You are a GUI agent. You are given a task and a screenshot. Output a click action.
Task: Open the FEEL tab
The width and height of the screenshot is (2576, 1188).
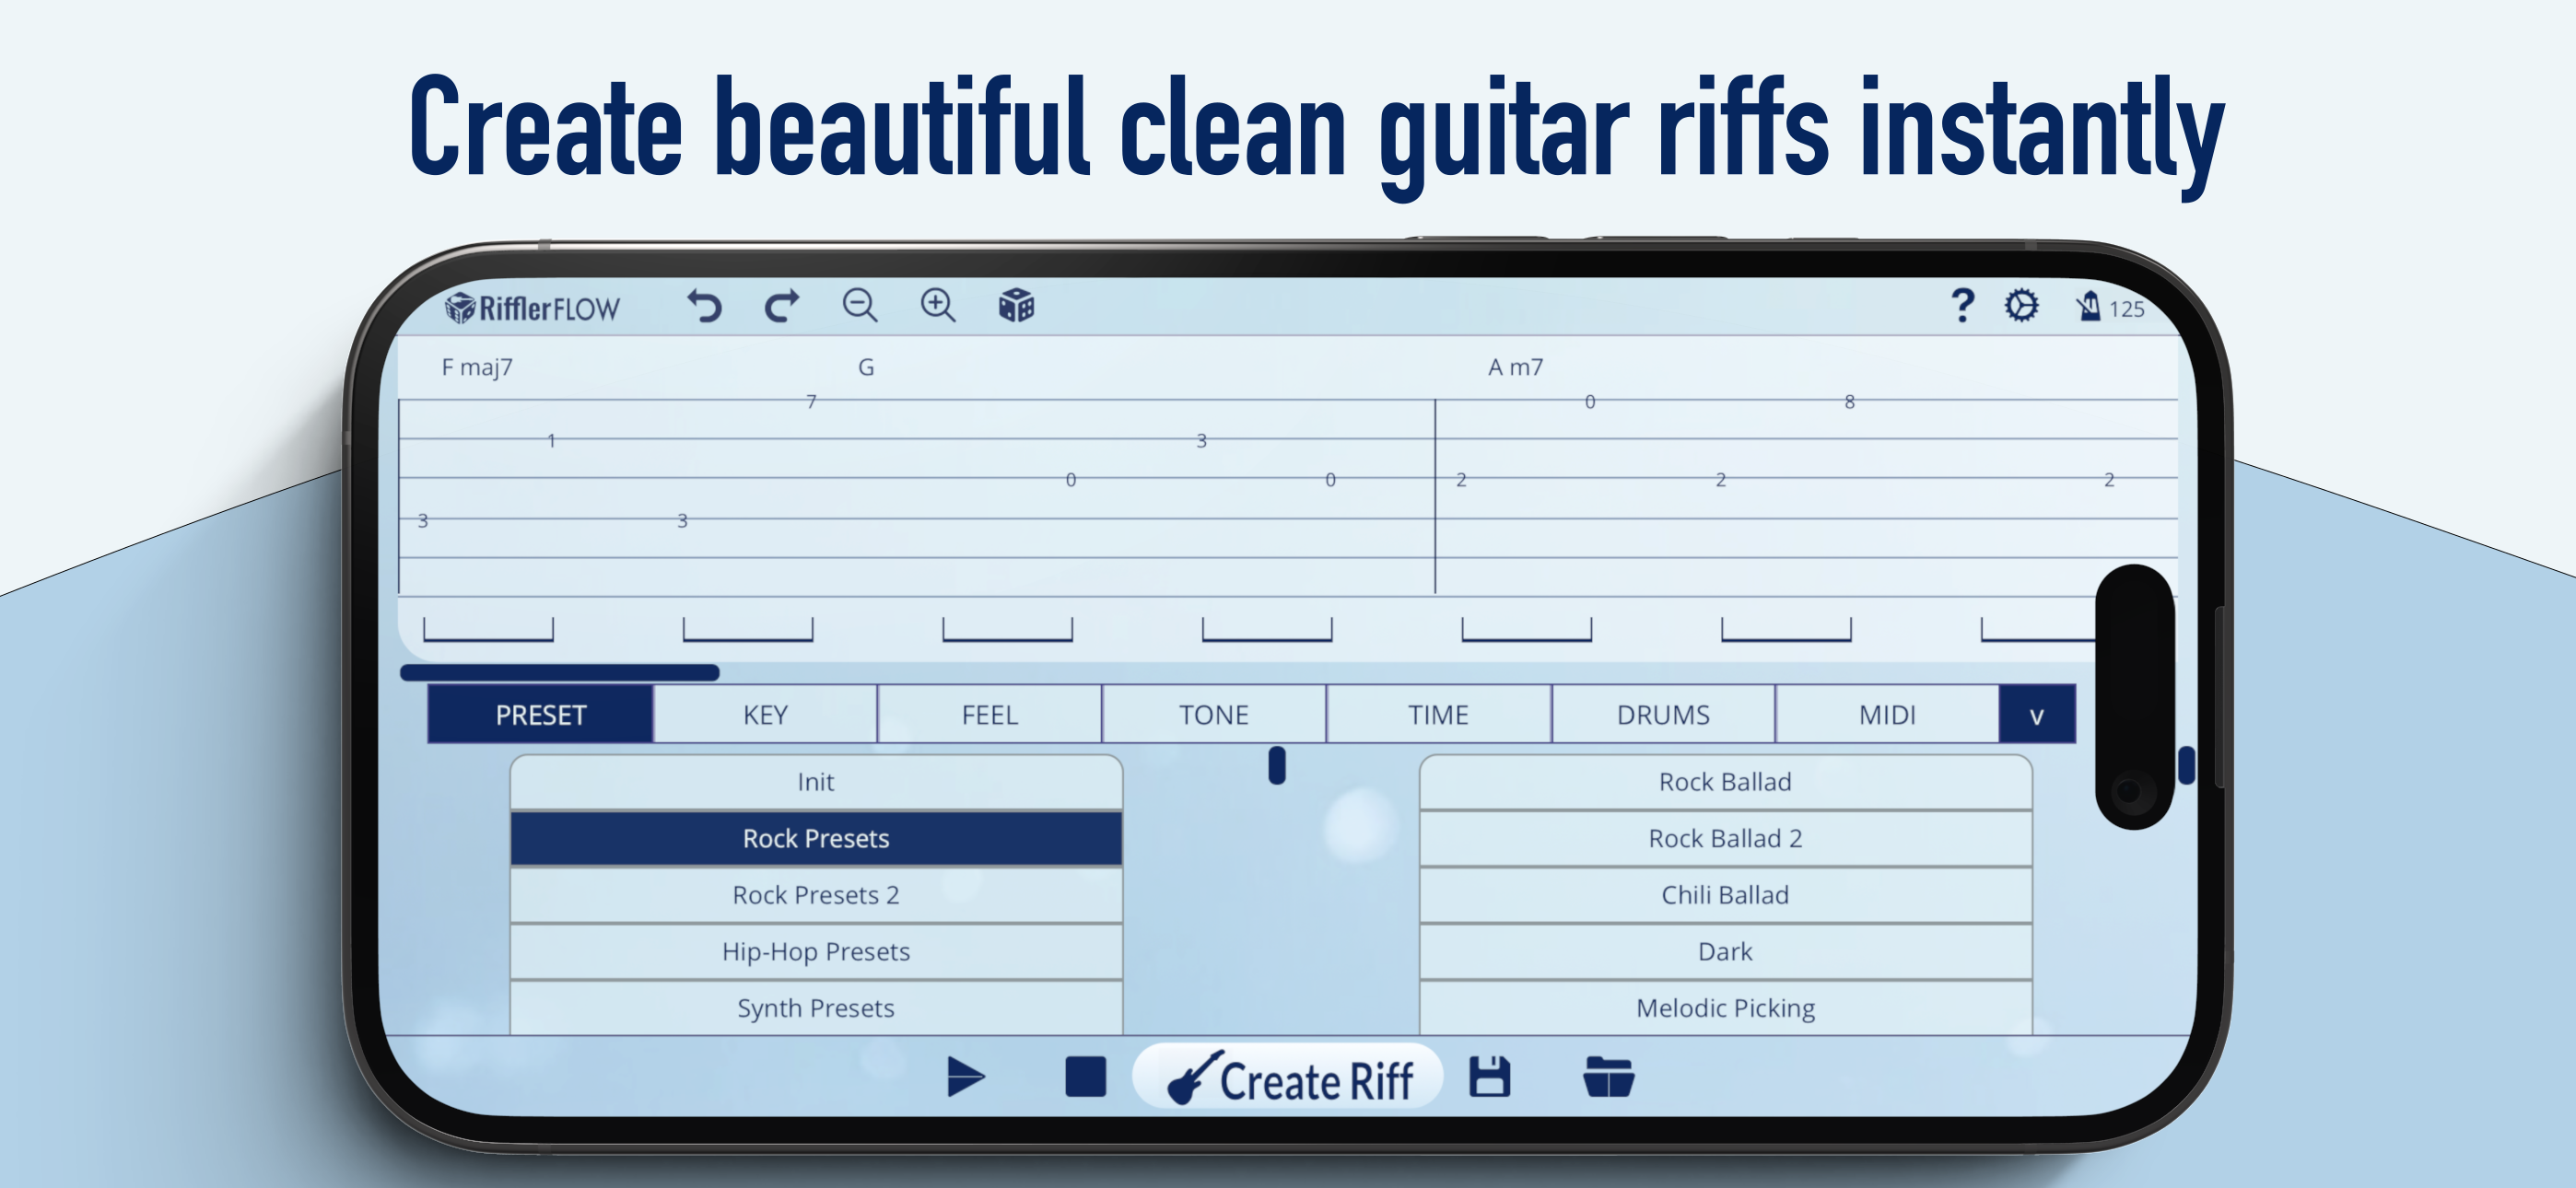989,714
